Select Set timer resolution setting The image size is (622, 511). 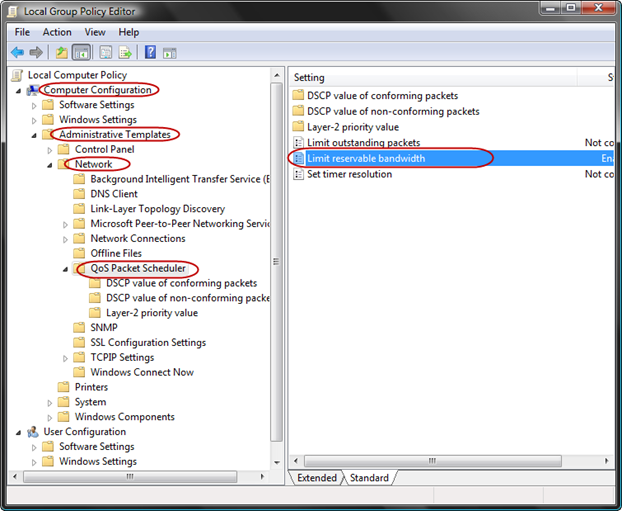point(349,174)
